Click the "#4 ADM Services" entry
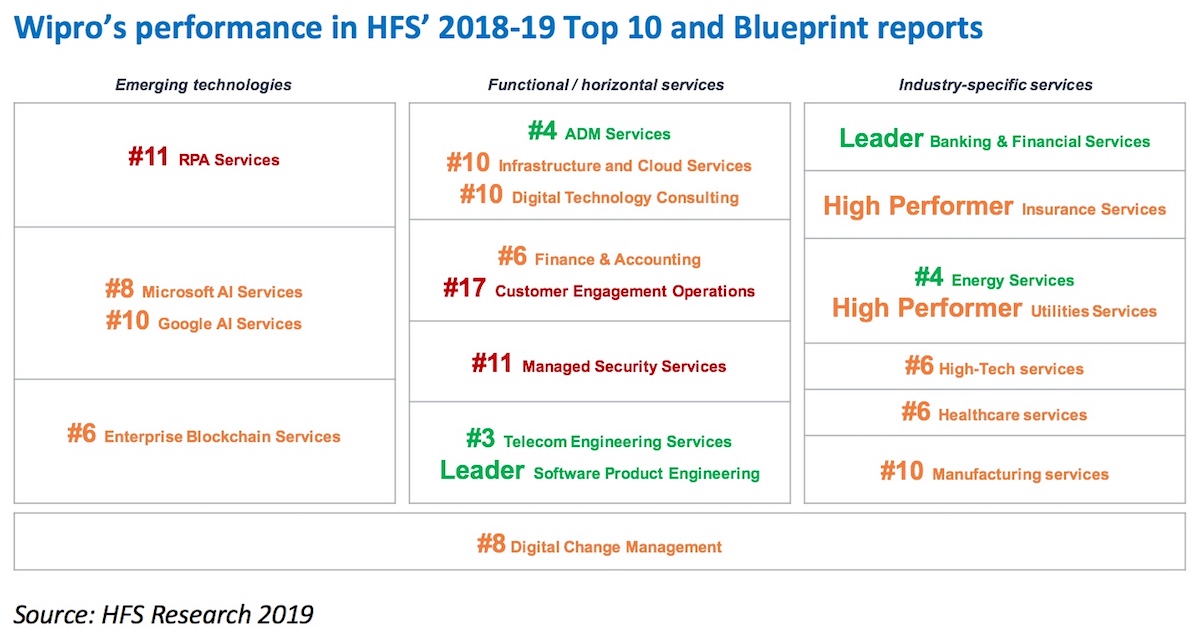 coord(599,132)
